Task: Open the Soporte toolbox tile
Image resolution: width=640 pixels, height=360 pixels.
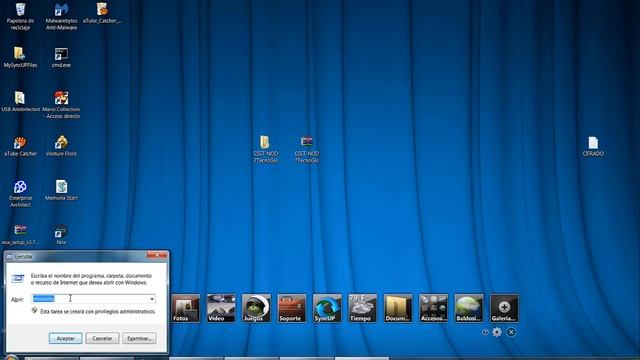Action: pyautogui.click(x=292, y=308)
